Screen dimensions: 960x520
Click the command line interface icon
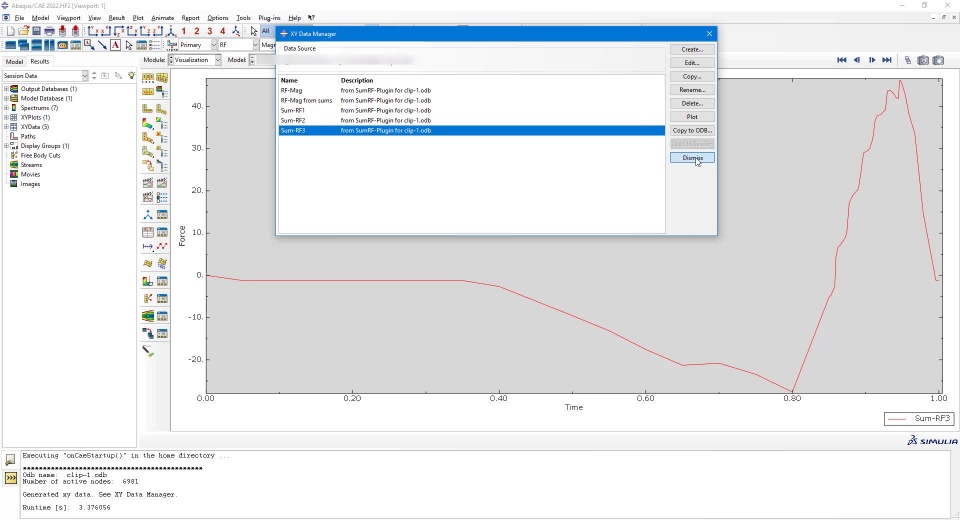11,478
